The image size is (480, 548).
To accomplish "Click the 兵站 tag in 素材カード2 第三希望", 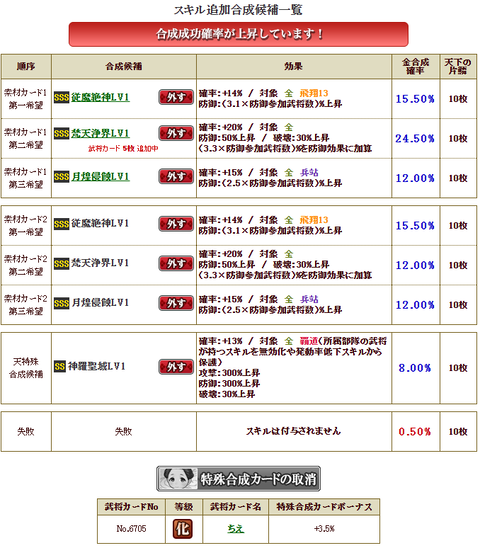I will [309, 300].
